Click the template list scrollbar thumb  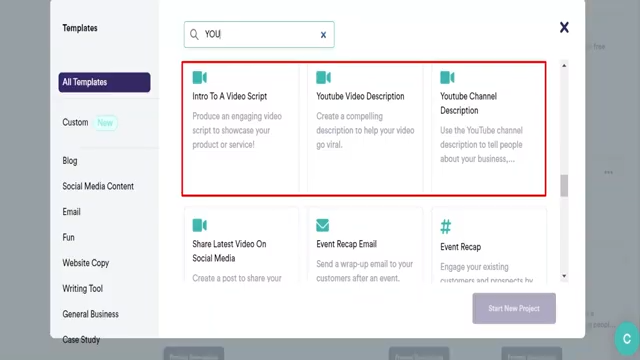pos(564,186)
